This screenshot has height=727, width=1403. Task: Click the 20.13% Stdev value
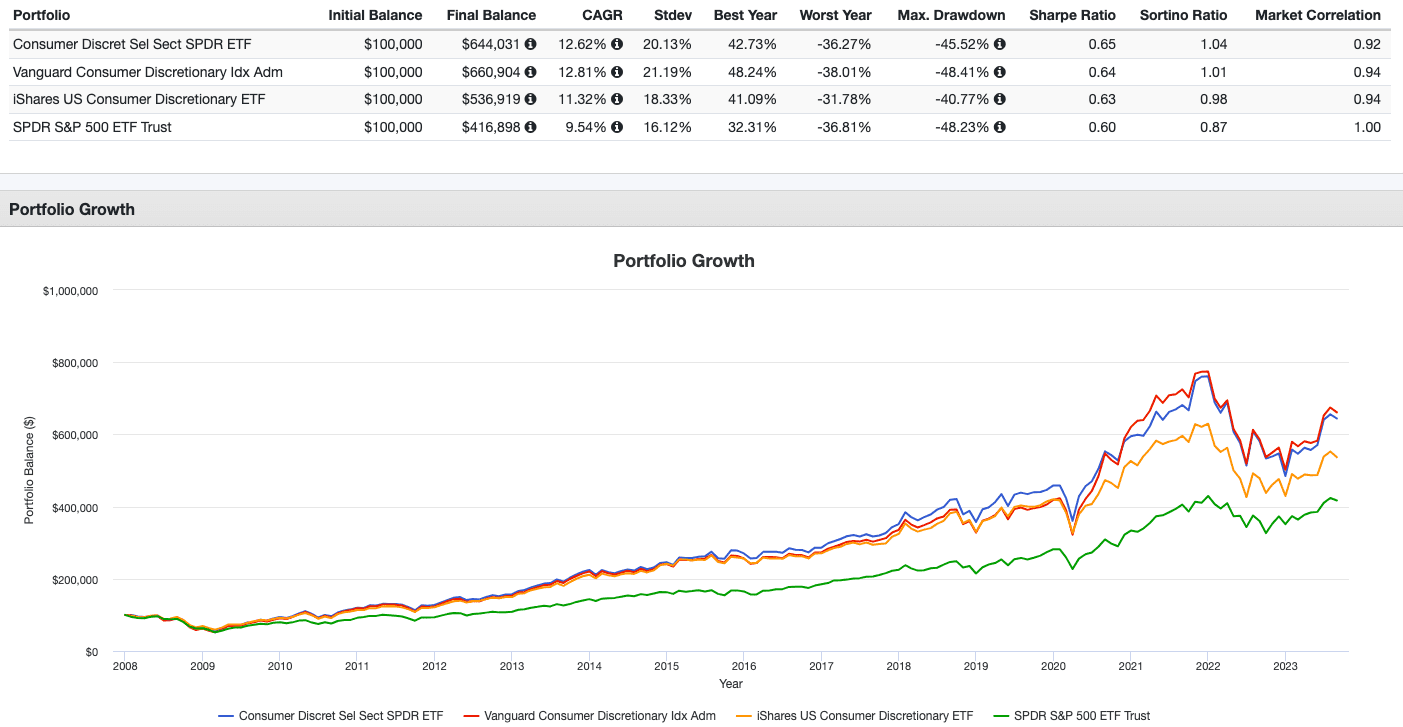[x=668, y=44]
